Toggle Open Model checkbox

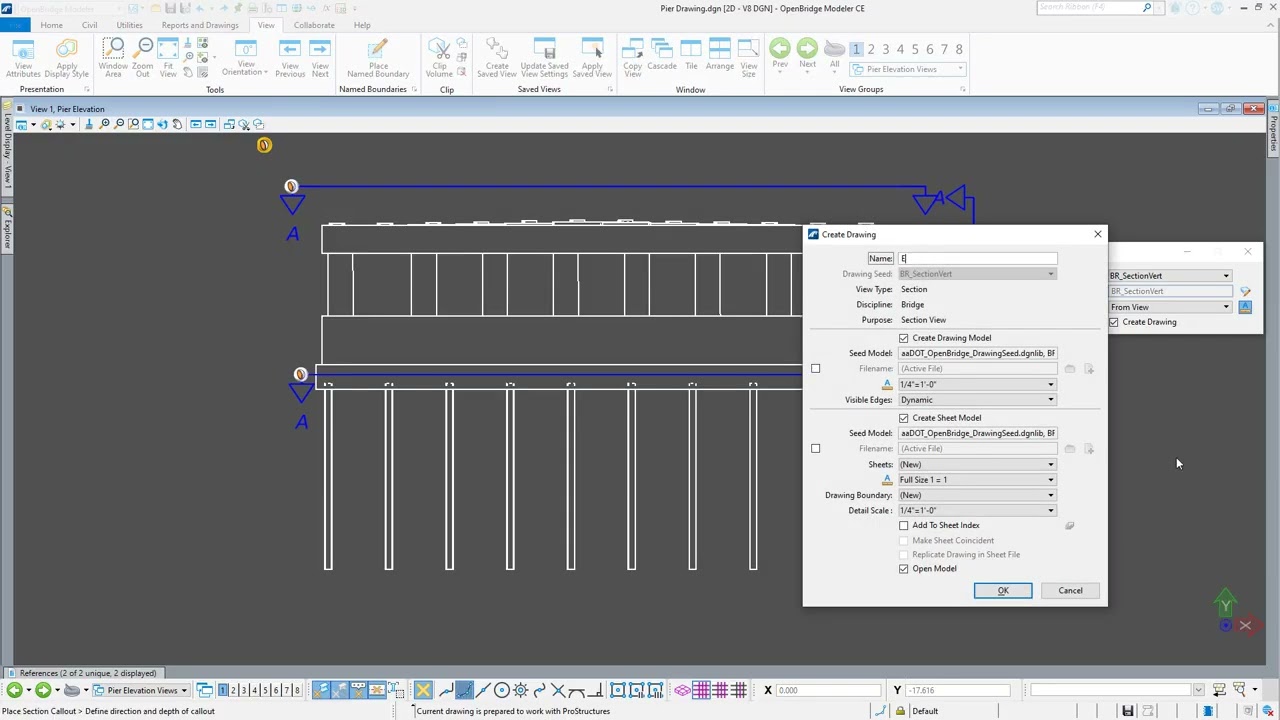[x=904, y=569]
